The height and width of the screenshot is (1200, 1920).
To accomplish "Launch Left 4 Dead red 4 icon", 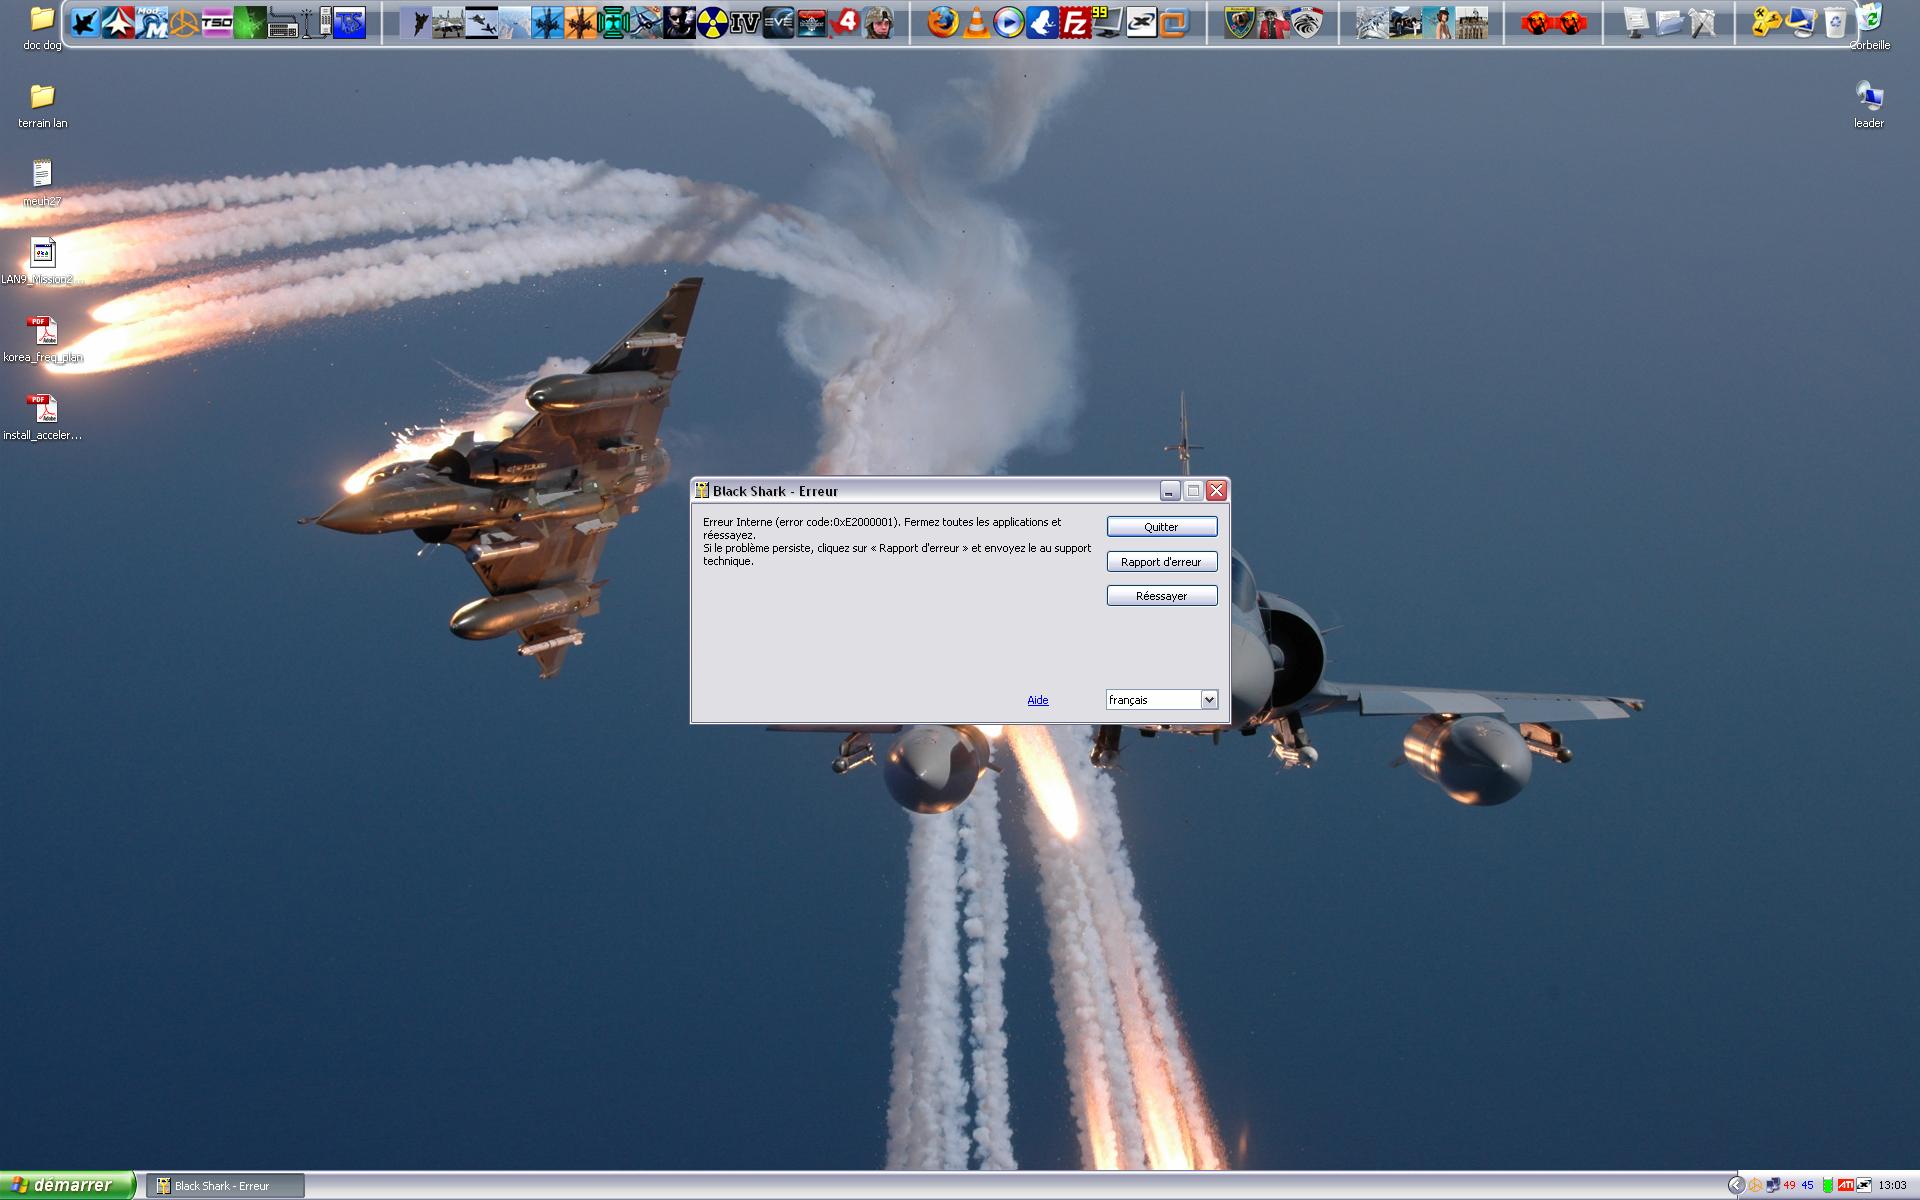I will tap(845, 22).
